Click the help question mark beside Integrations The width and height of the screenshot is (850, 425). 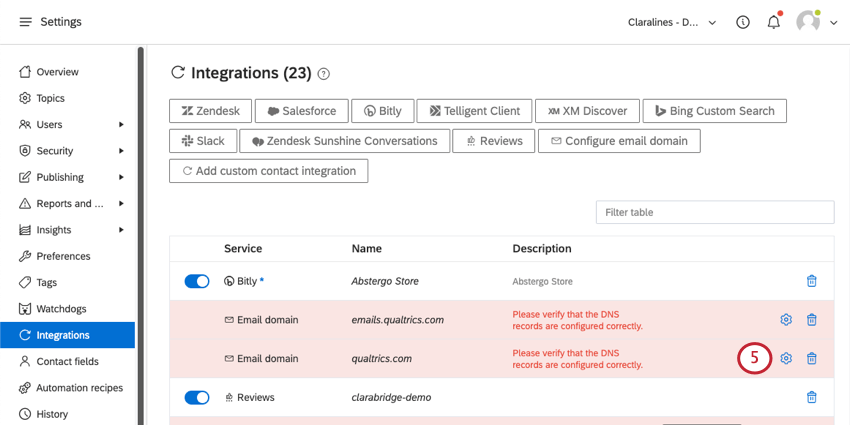[x=323, y=74]
